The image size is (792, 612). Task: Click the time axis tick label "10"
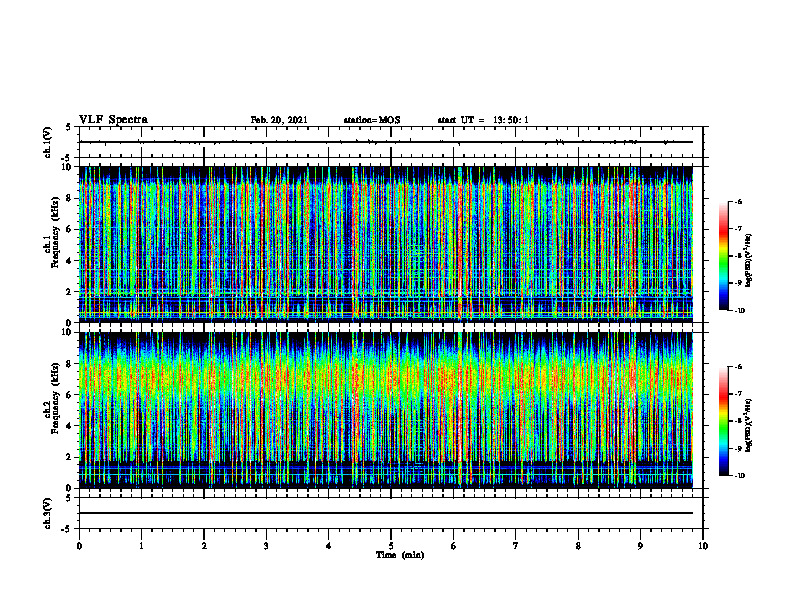click(703, 546)
